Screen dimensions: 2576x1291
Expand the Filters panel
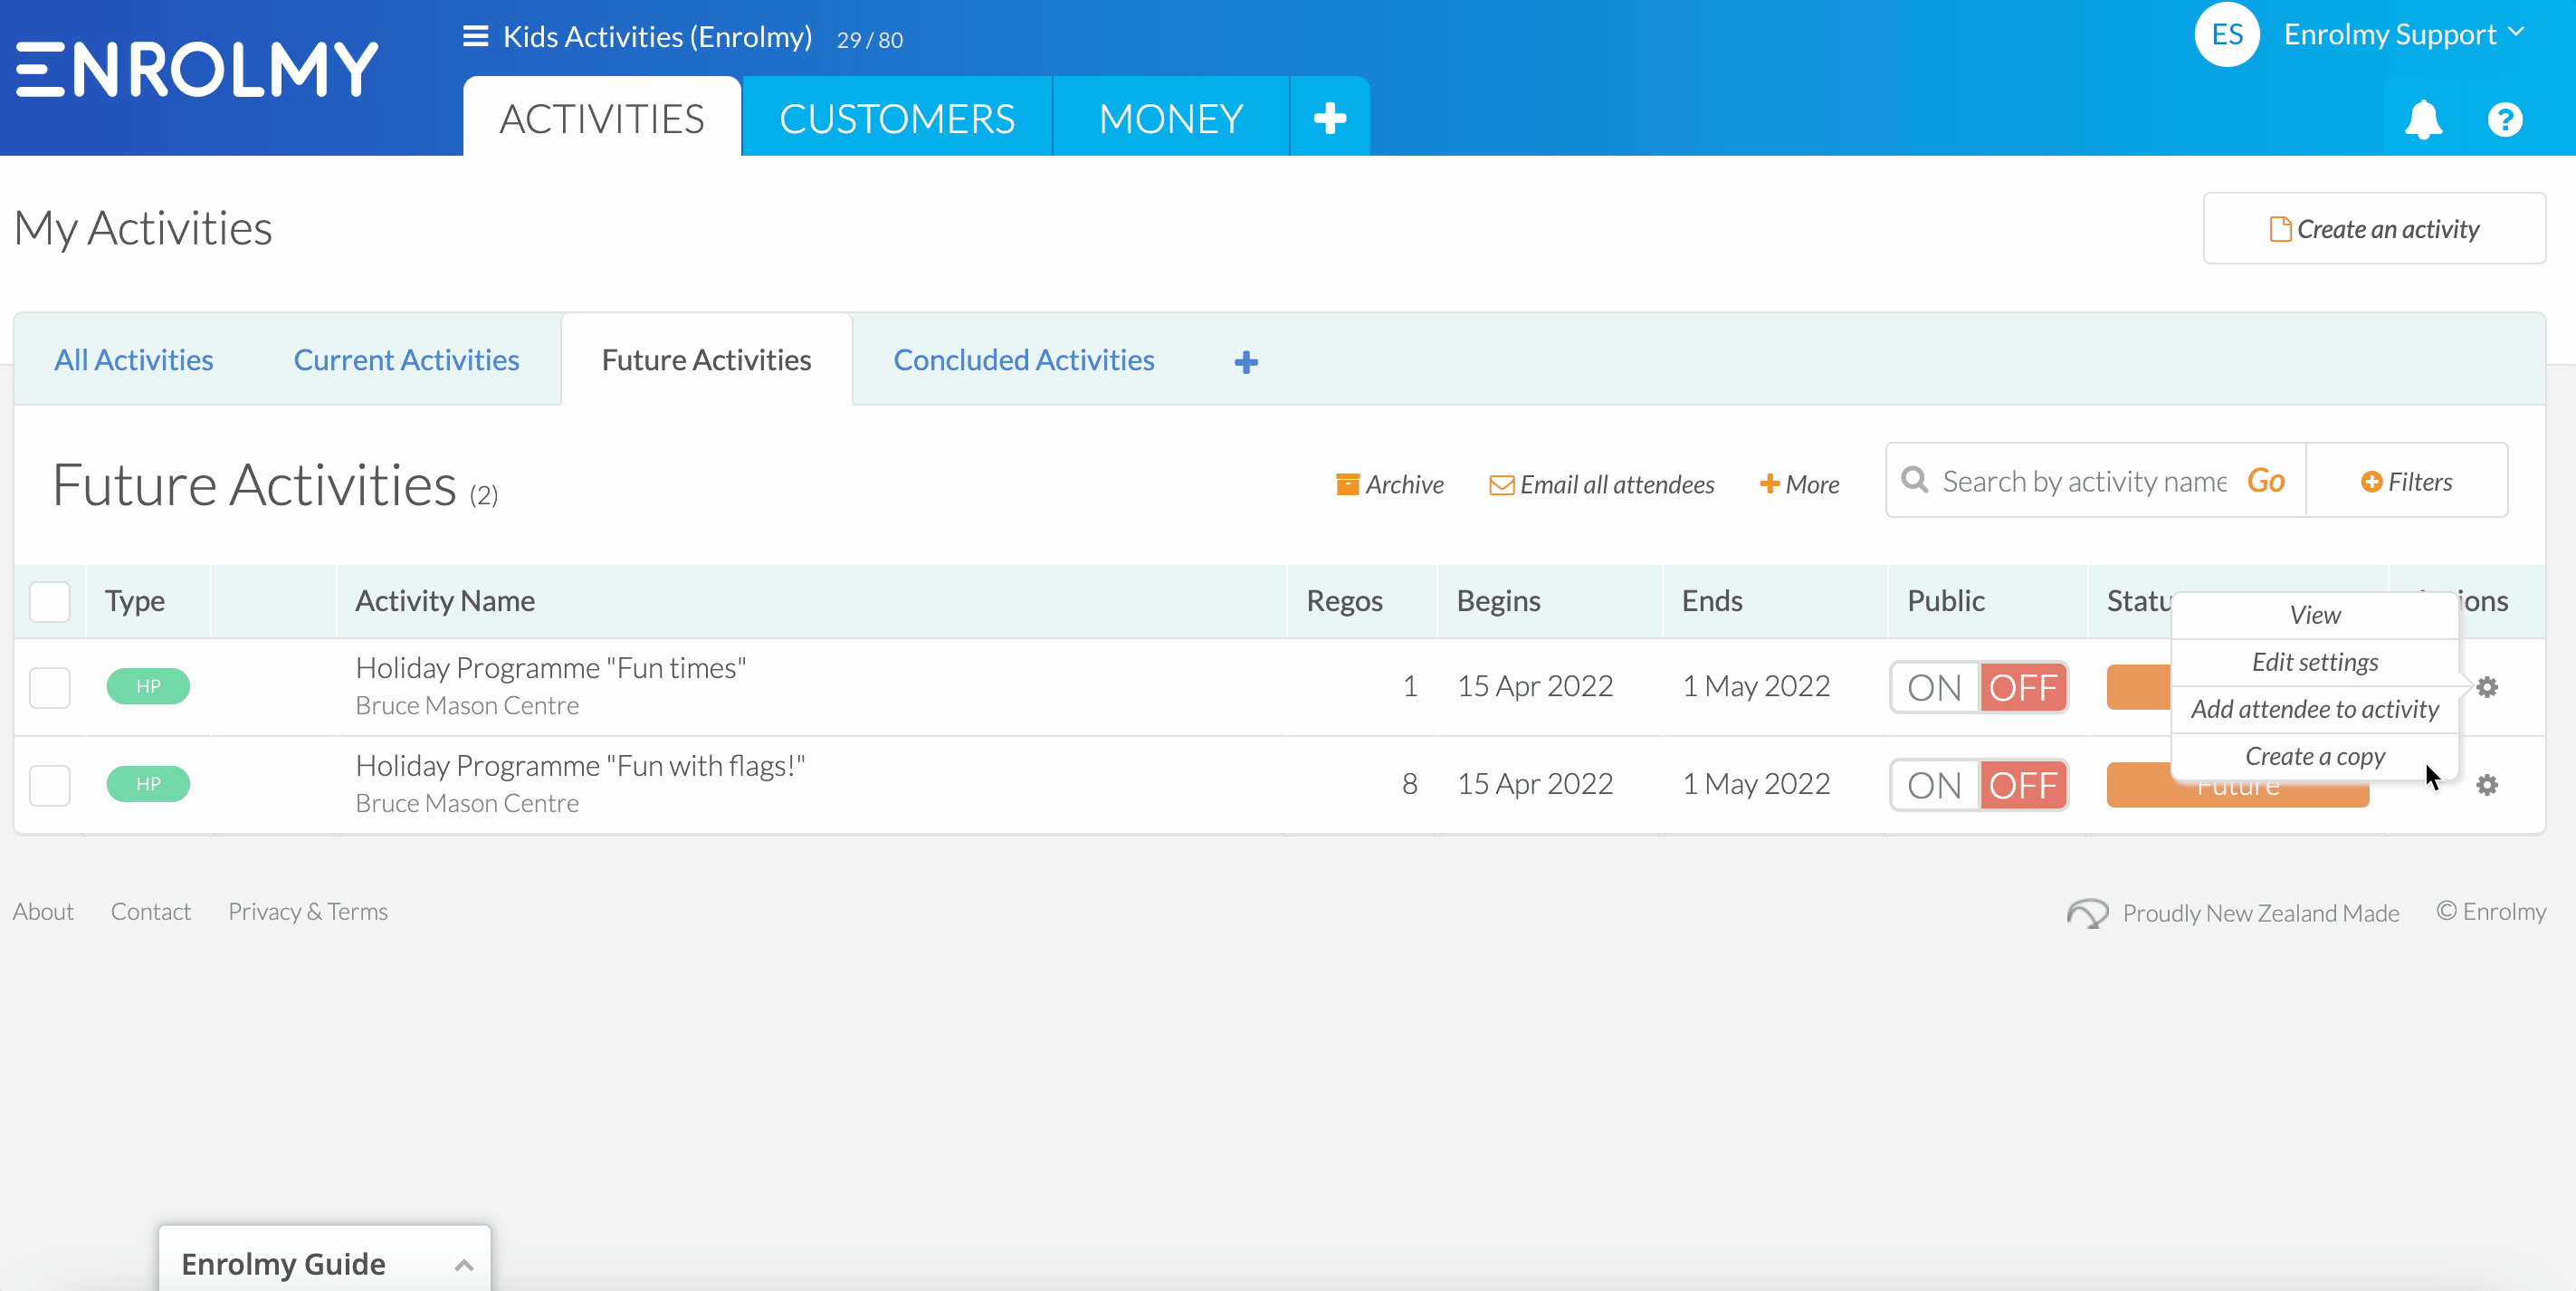2406,481
